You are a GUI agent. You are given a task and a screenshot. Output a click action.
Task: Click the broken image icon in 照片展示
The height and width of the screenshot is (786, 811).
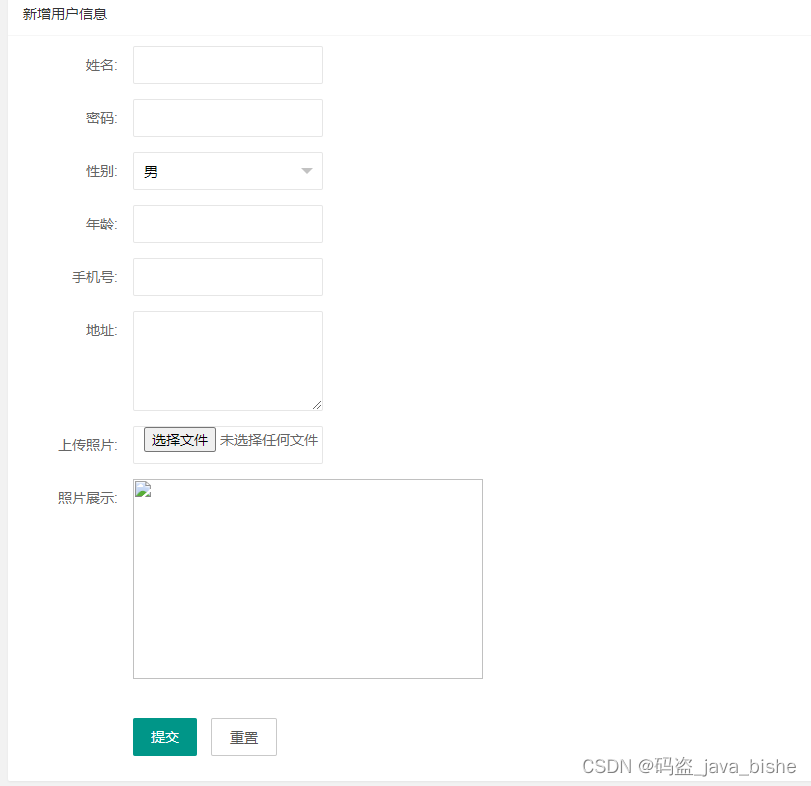click(143, 489)
